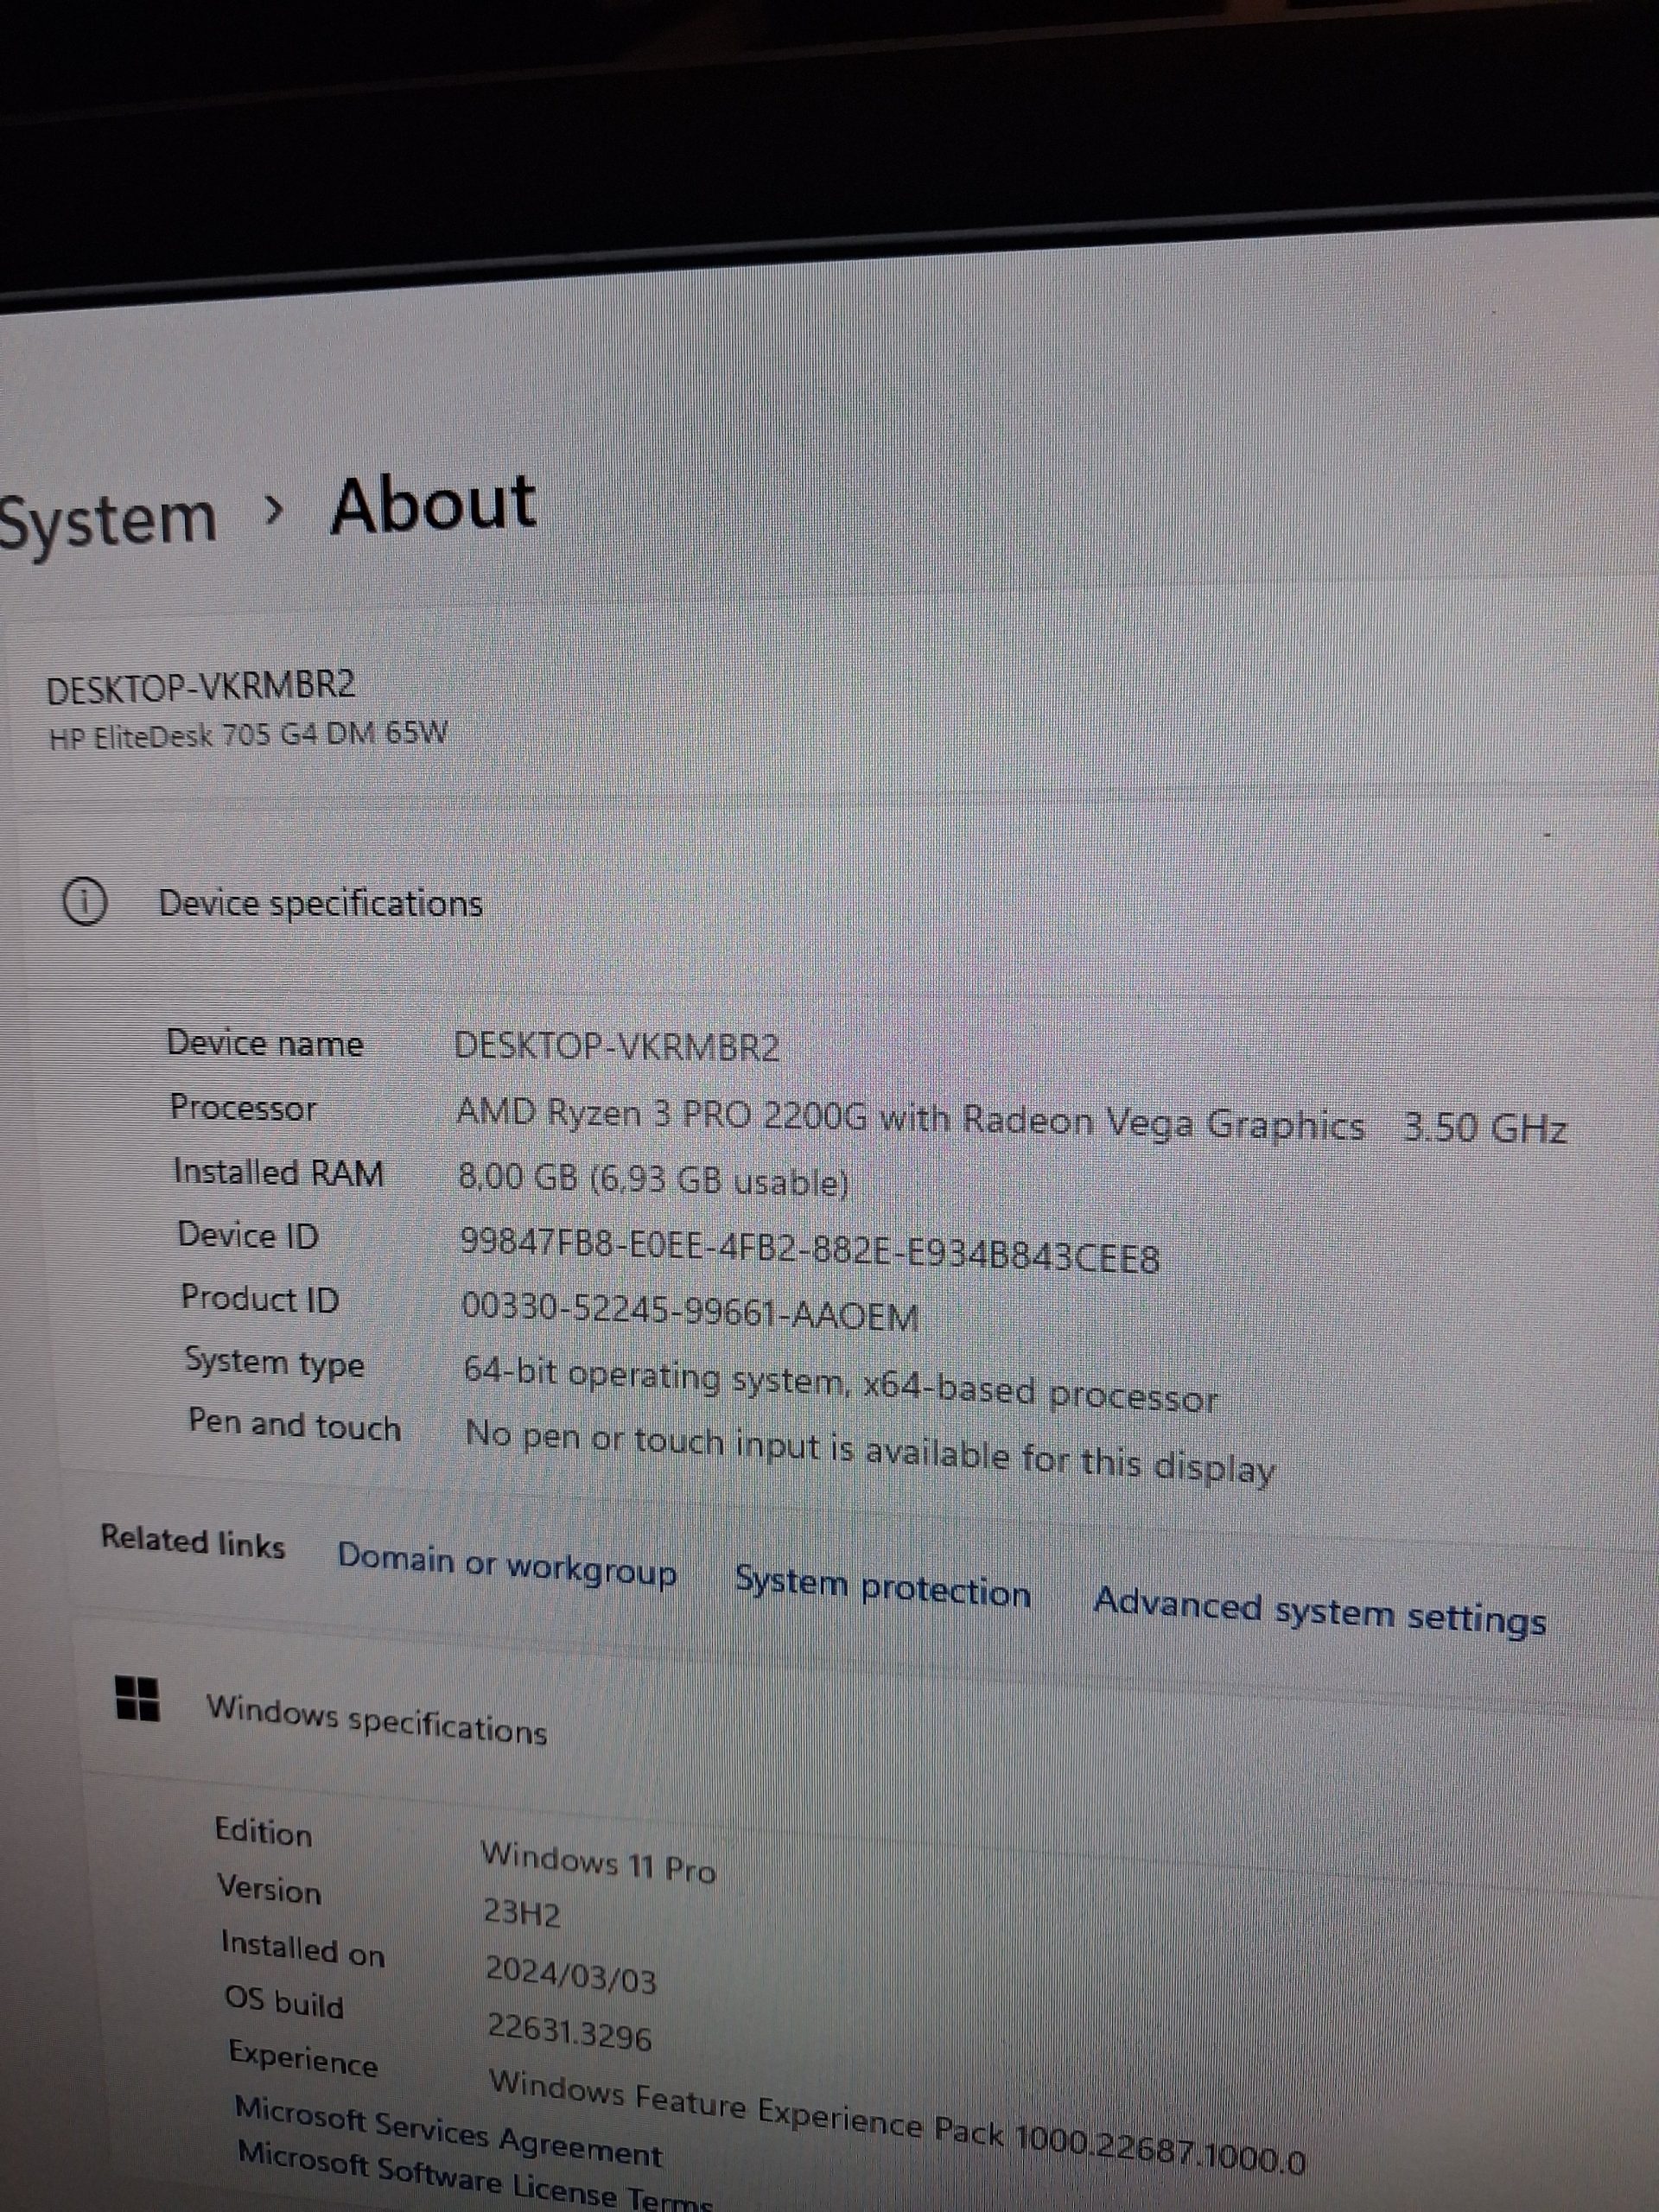Click No pen or touch input text
The width and height of the screenshot is (1659, 2212).
pyautogui.click(x=870, y=1452)
